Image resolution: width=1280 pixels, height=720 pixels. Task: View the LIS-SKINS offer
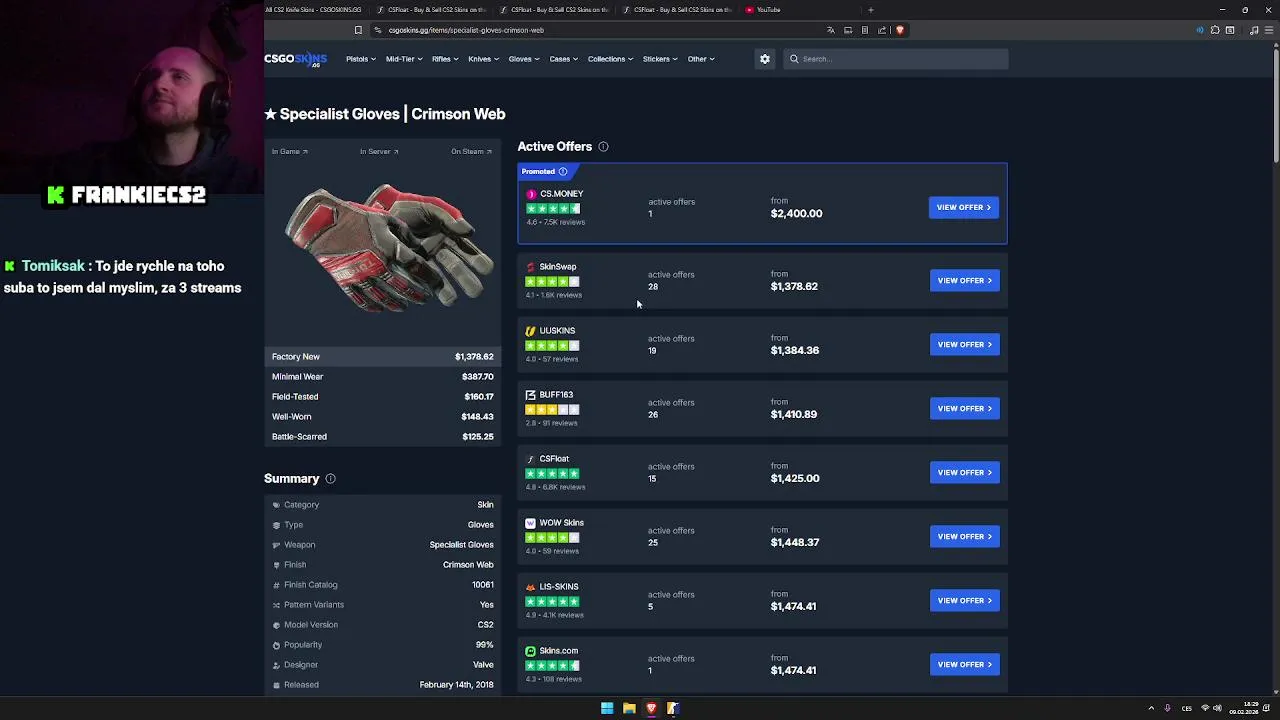pyautogui.click(x=964, y=601)
